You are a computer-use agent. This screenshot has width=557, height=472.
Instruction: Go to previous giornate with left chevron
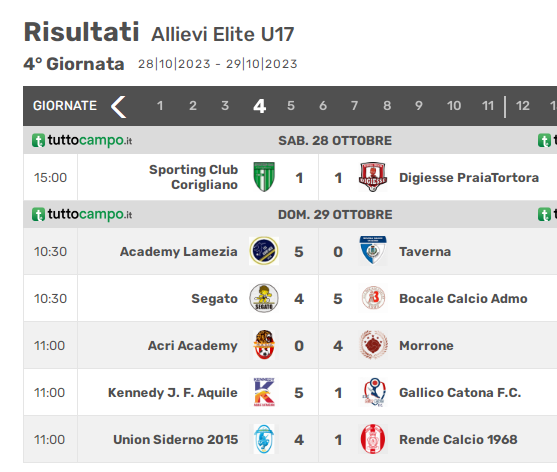119,106
